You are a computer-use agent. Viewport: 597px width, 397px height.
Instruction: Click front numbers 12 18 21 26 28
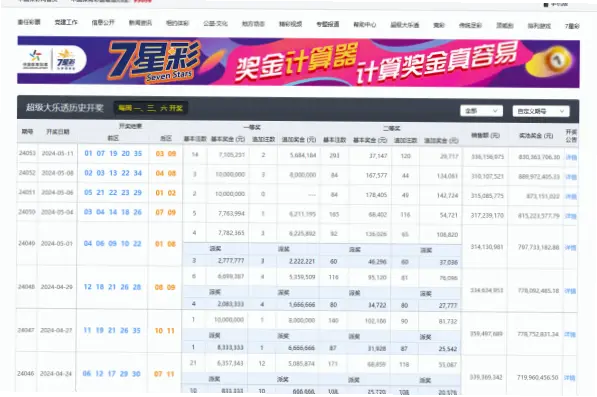[112, 287]
